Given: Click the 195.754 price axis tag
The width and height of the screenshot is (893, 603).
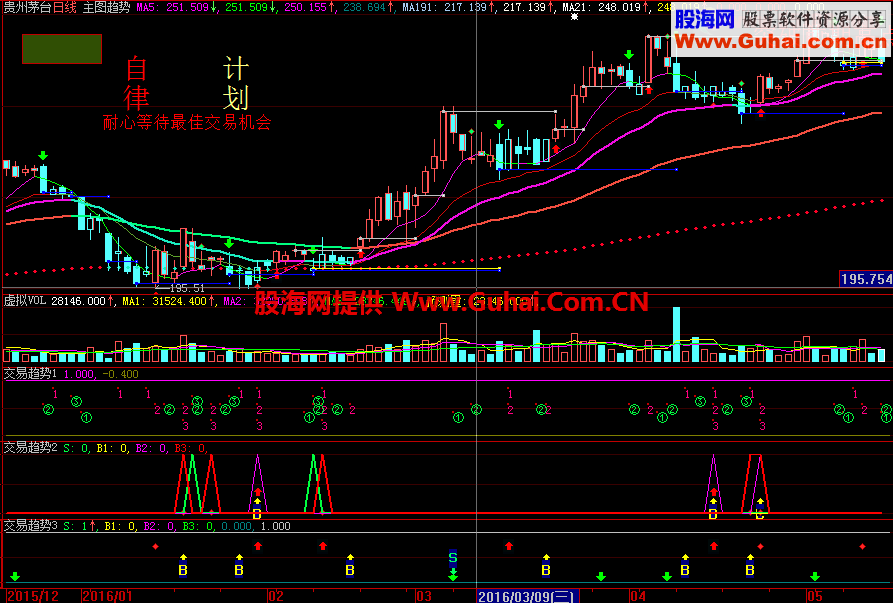Looking at the screenshot, I should (866, 279).
